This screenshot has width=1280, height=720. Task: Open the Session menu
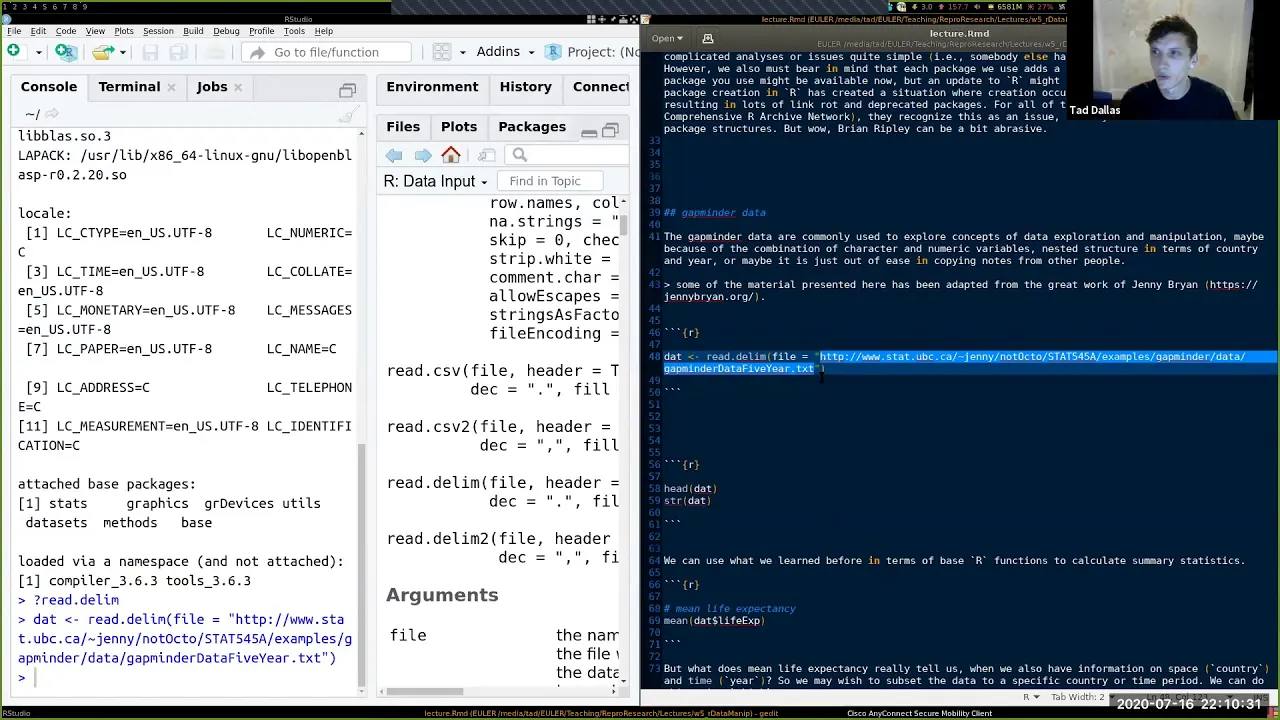158,31
